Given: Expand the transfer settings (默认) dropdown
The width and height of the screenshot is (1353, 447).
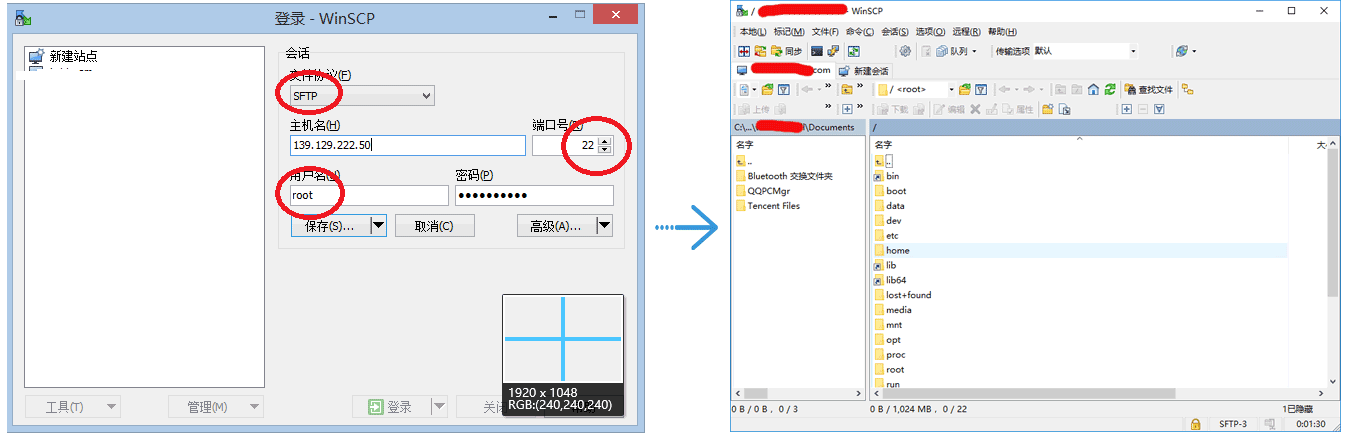Looking at the screenshot, I should click(1133, 51).
